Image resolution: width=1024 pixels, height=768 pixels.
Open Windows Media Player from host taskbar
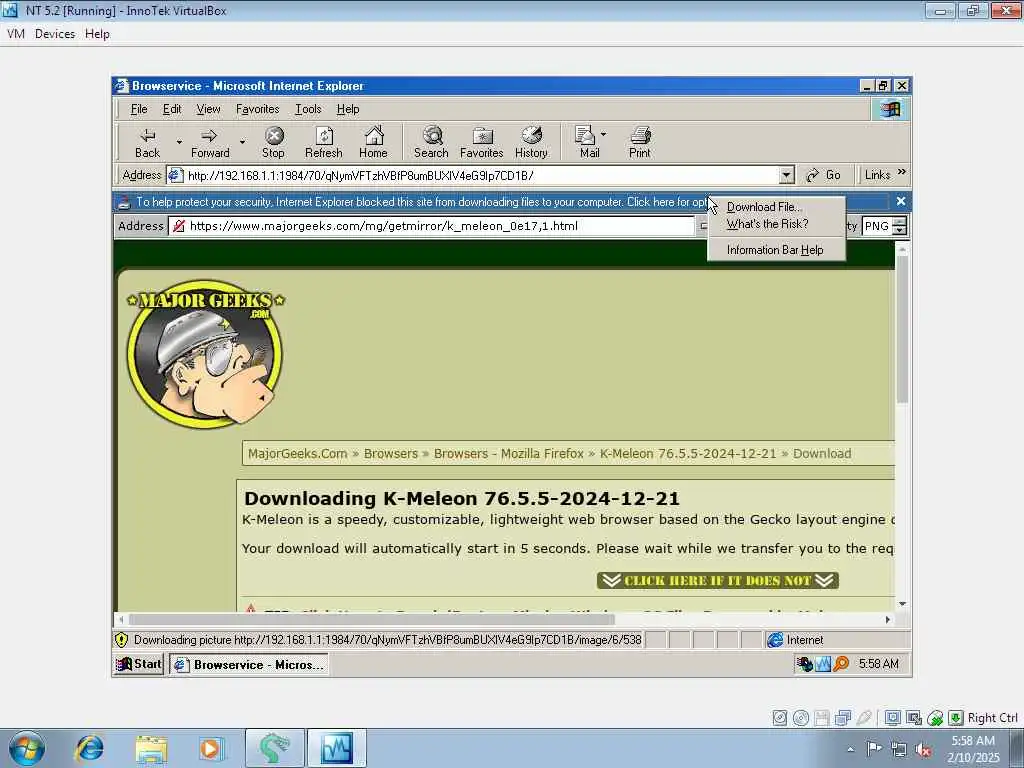(x=211, y=748)
